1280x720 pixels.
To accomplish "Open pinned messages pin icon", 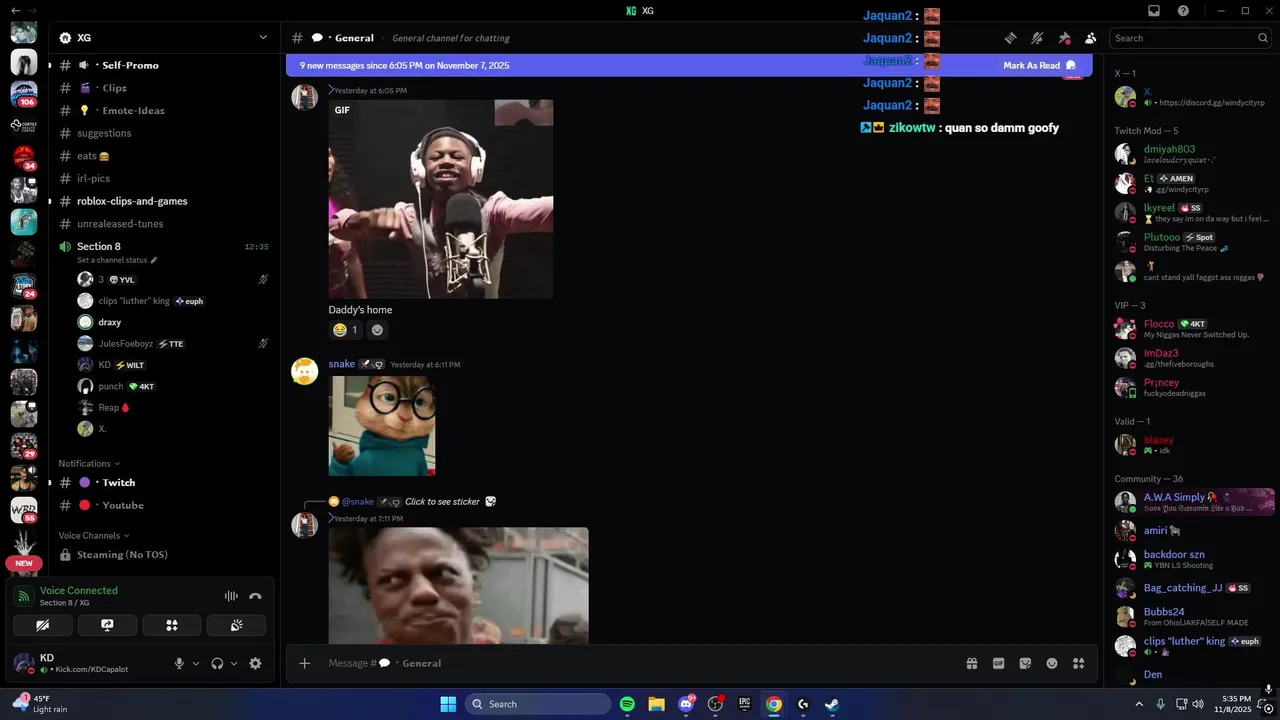I will (x=1064, y=38).
